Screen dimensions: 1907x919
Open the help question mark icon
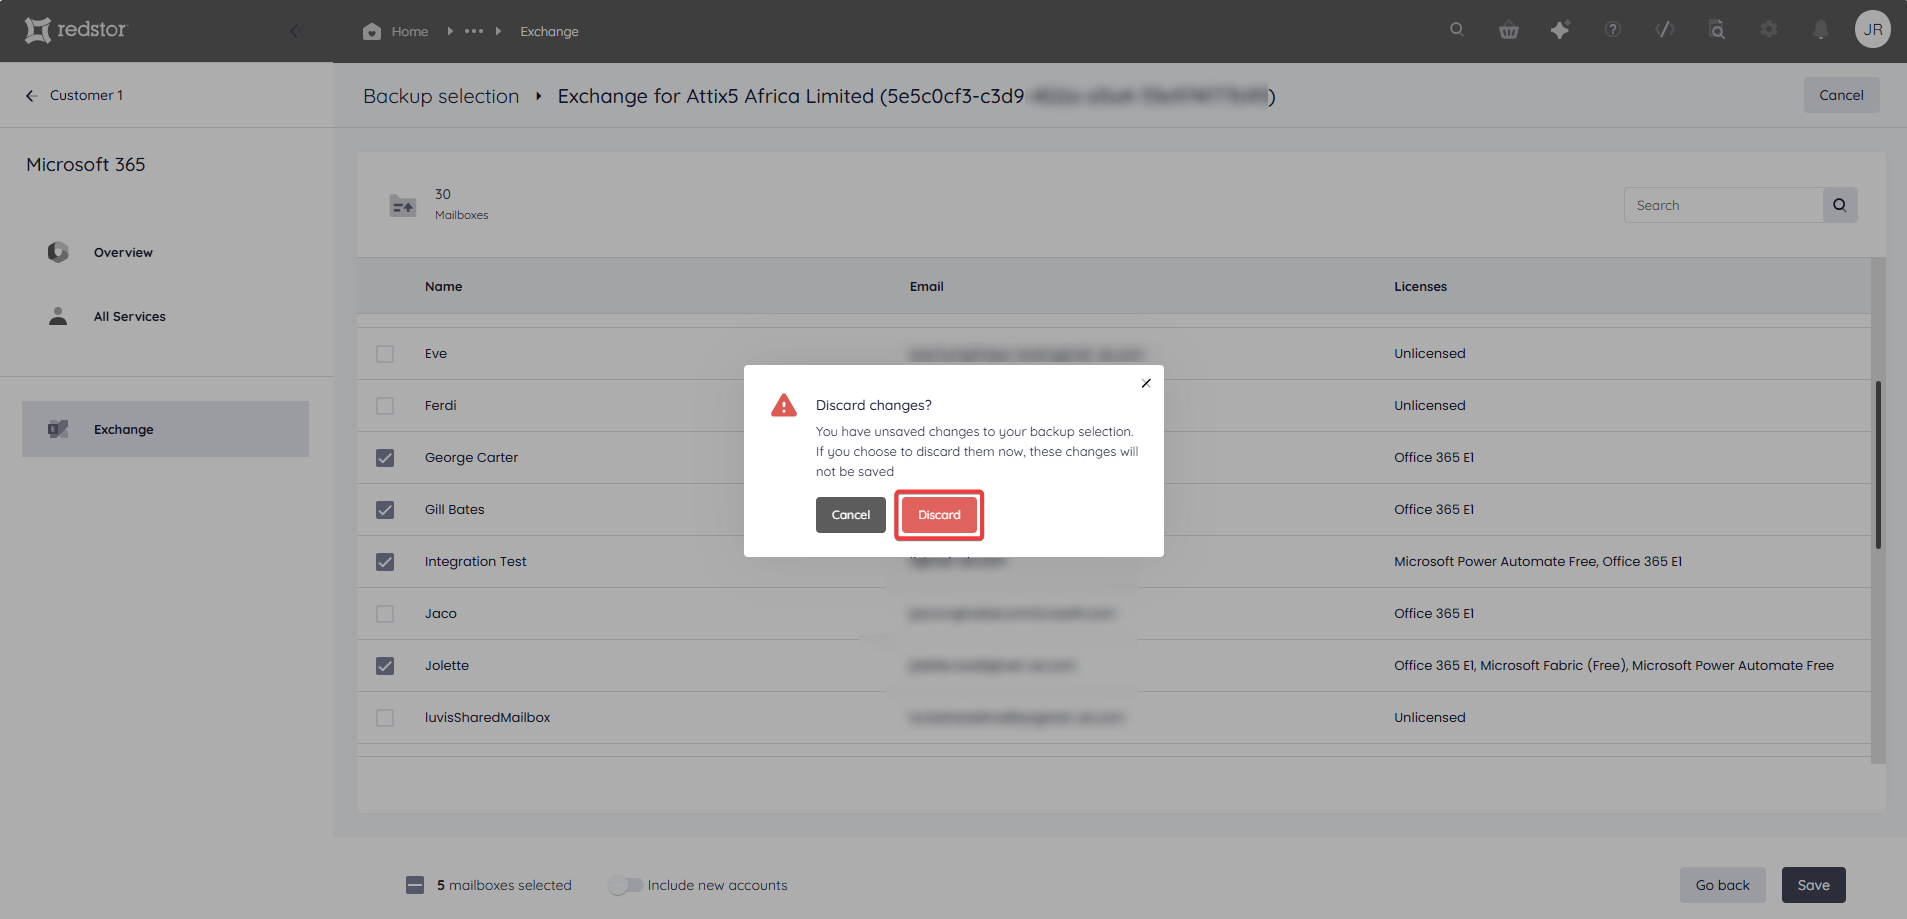tap(1613, 30)
